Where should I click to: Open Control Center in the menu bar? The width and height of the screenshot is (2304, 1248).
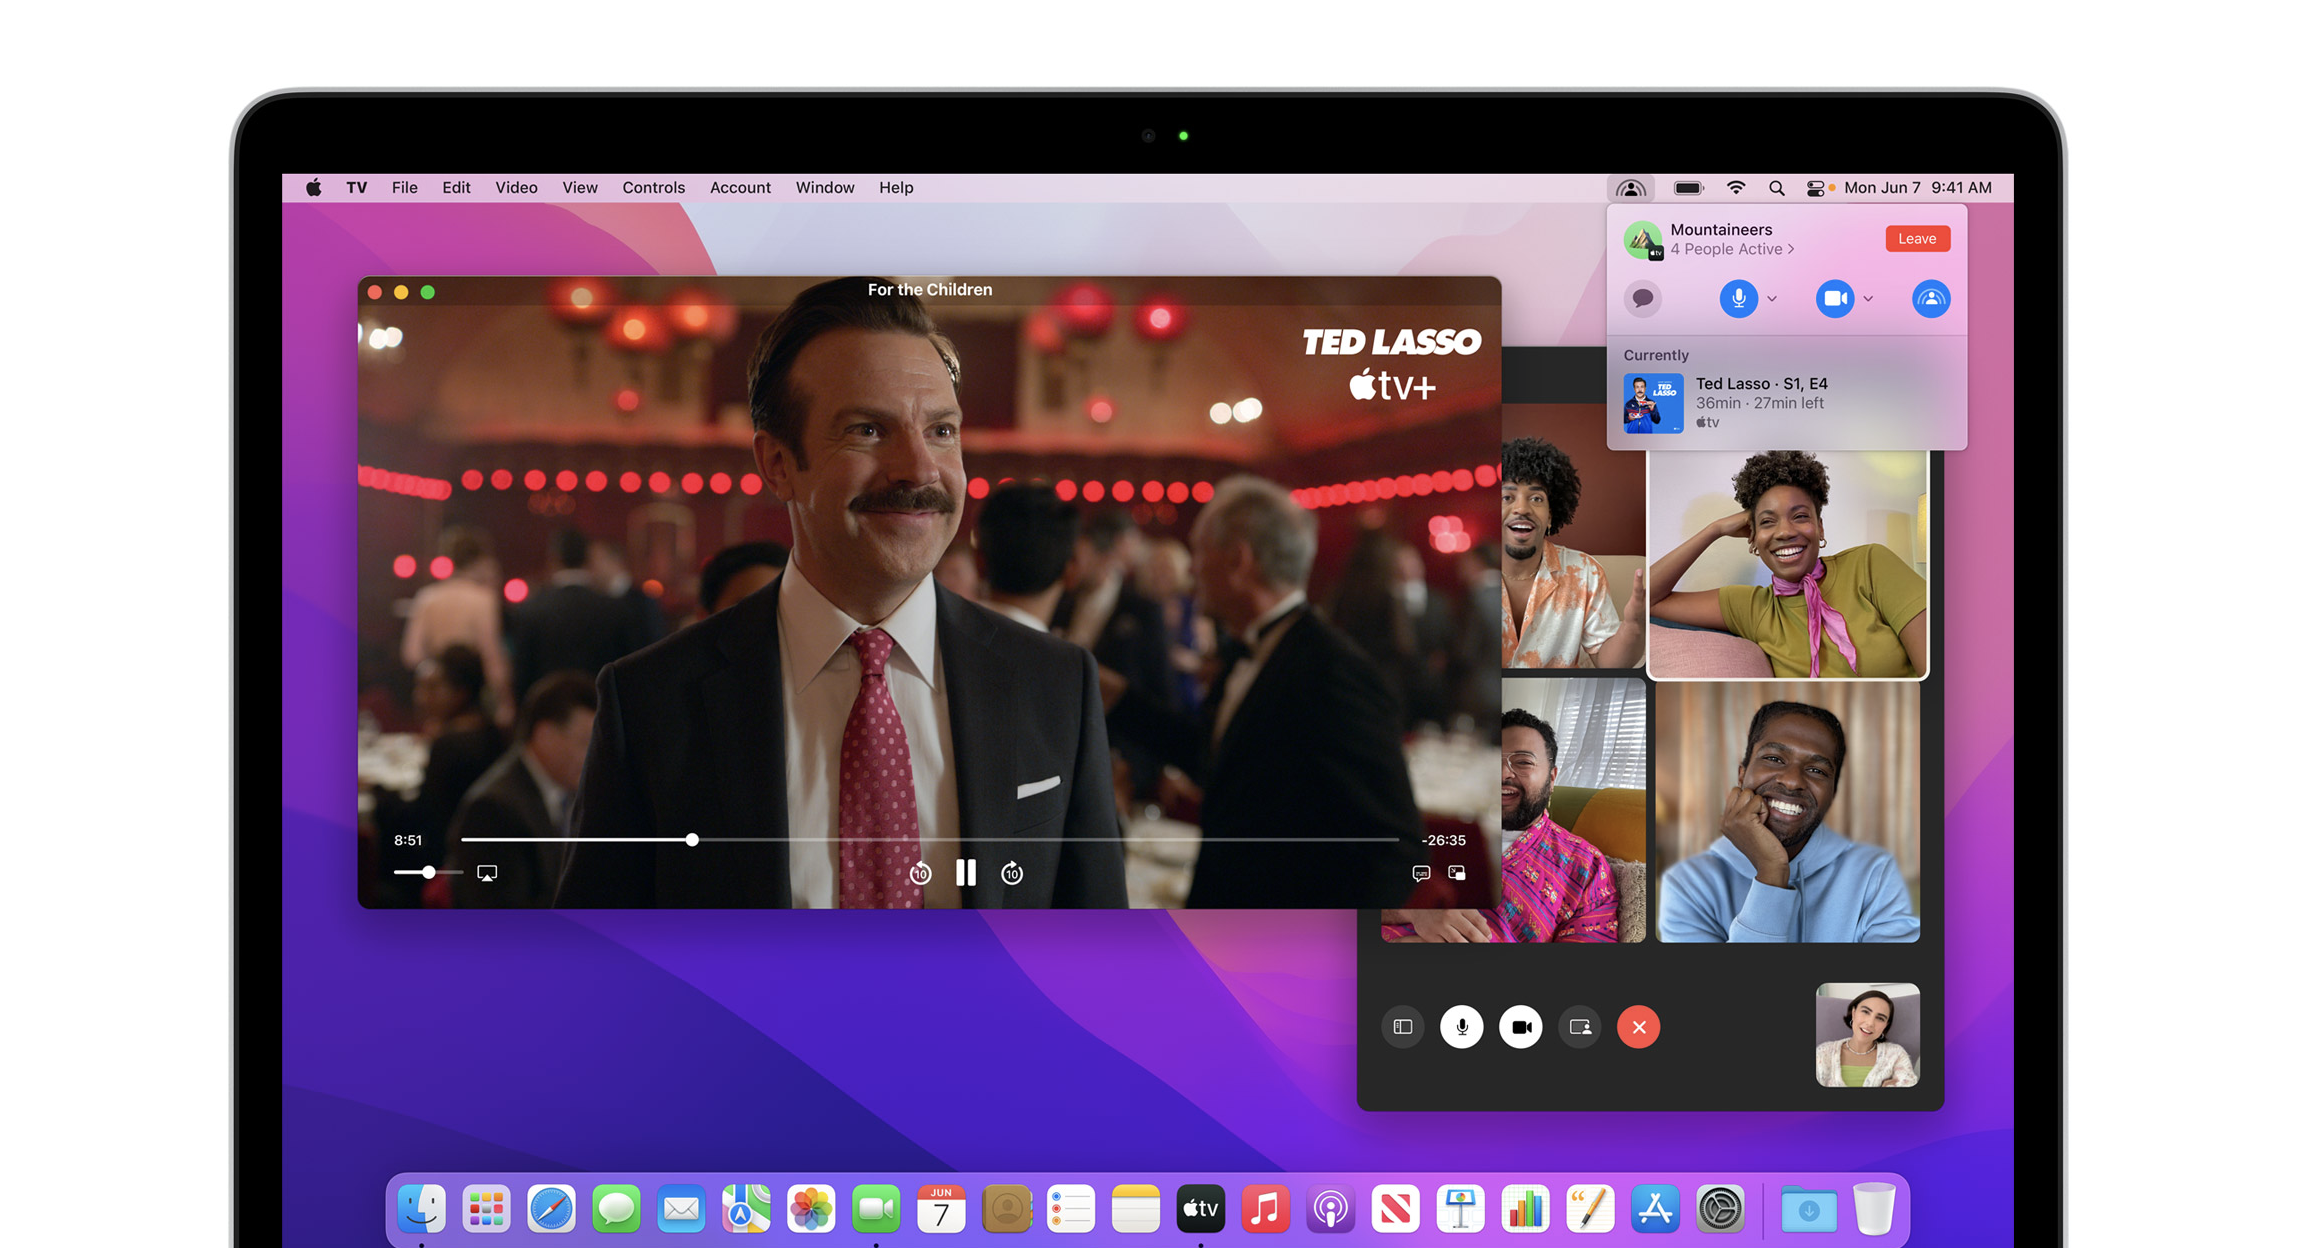point(1816,188)
